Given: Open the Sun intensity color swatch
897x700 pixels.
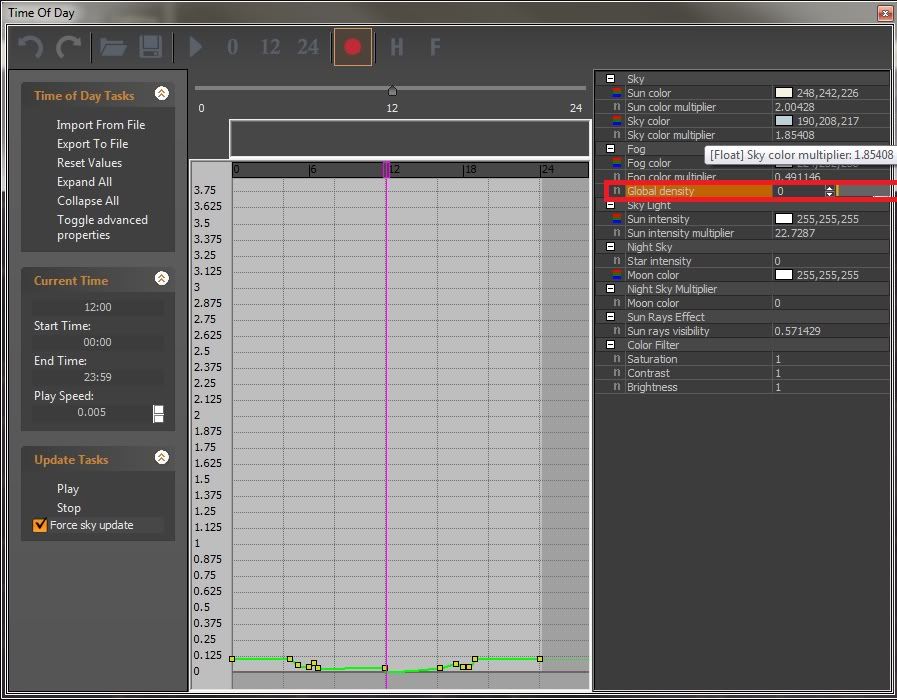Looking at the screenshot, I should point(784,218).
